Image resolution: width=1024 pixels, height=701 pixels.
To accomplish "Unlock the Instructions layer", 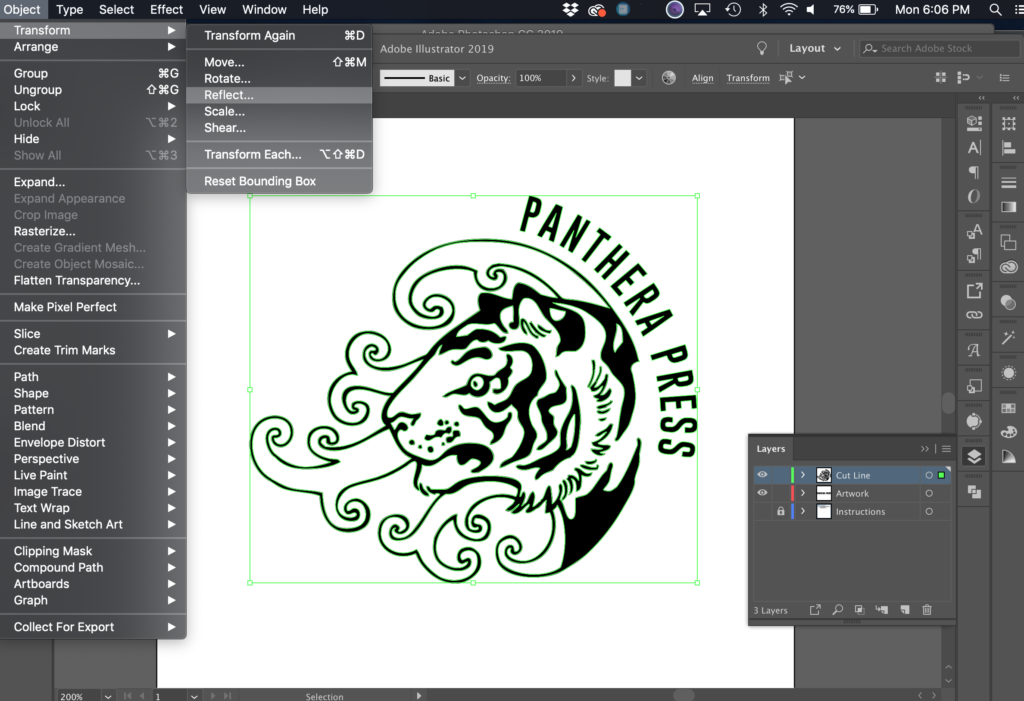I will (x=780, y=512).
